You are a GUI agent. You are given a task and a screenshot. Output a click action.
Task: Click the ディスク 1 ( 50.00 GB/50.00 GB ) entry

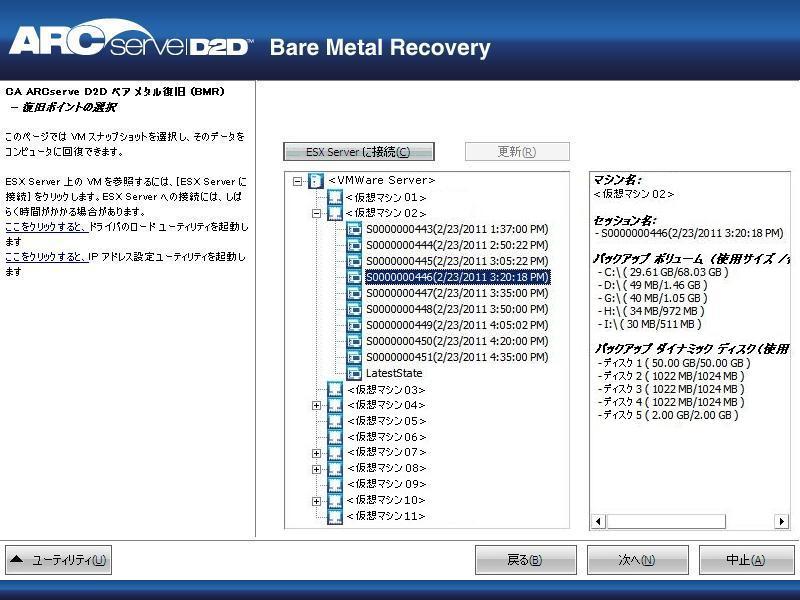click(x=674, y=363)
